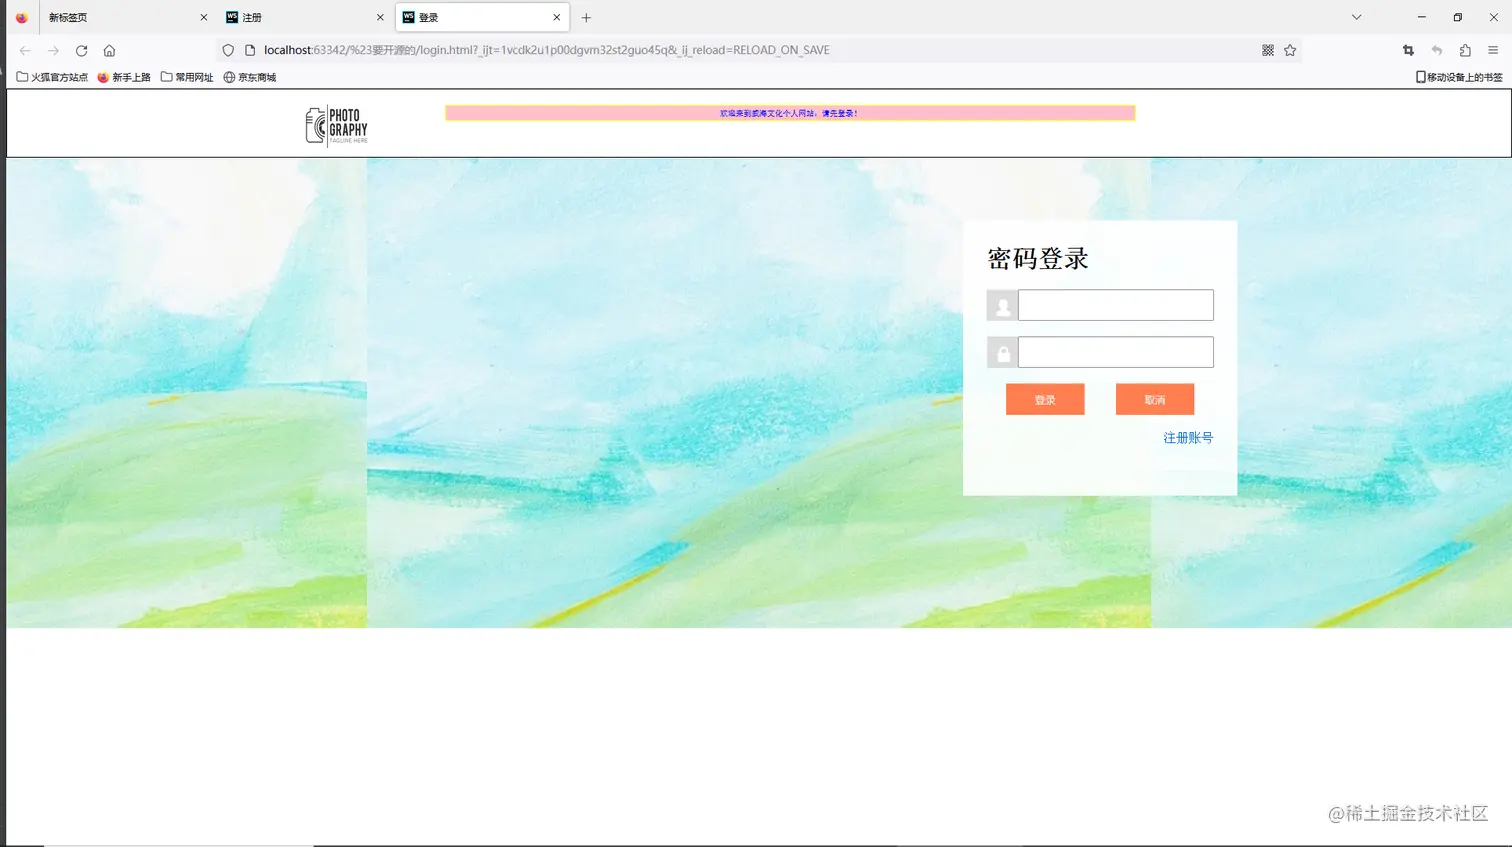Open the 新手上路 bookmark
1512x847 pixels.
pos(124,77)
